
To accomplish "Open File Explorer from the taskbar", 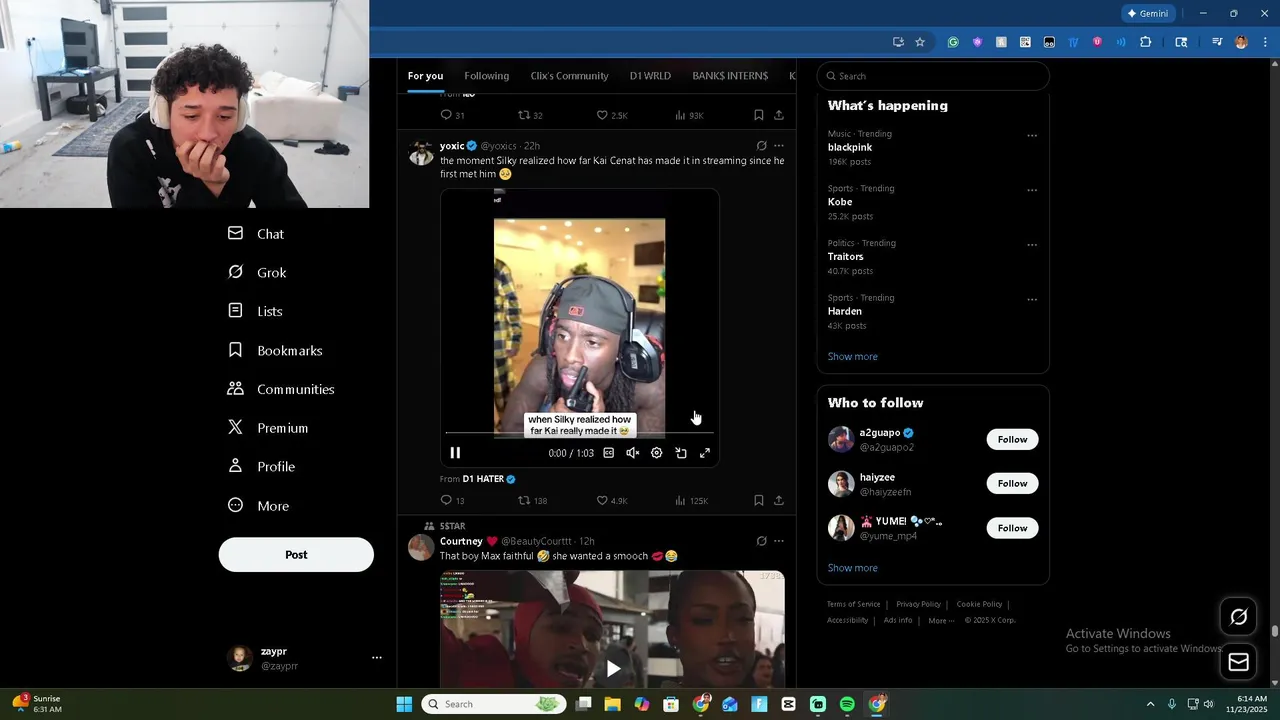I will point(613,704).
